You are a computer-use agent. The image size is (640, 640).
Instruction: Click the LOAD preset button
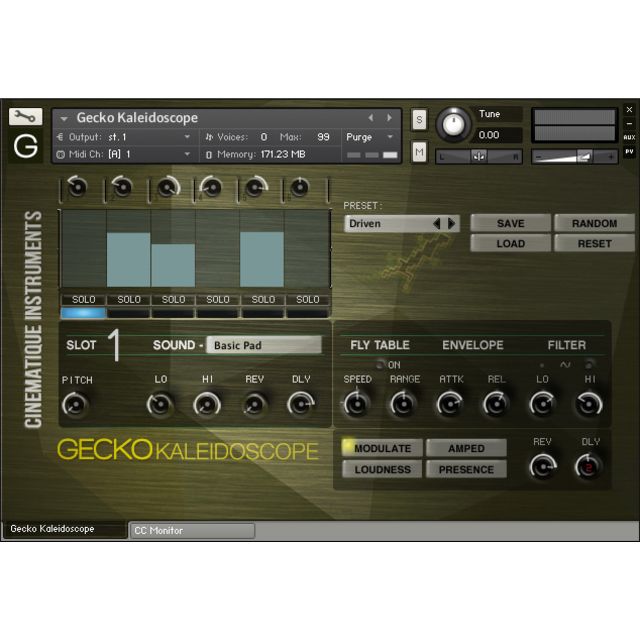click(510, 244)
